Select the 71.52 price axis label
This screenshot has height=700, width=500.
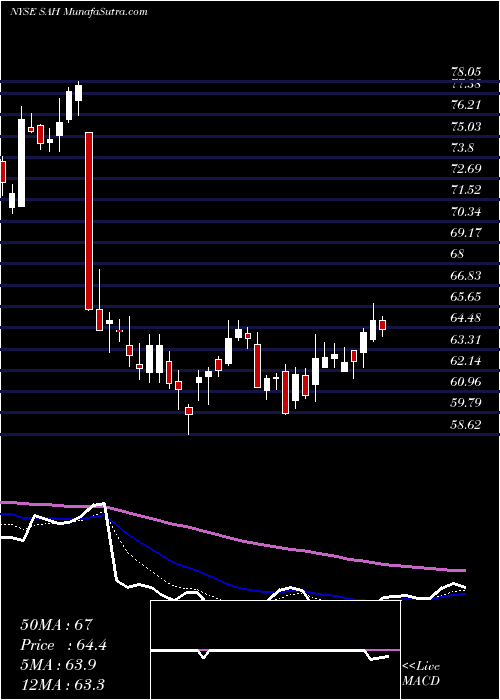click(466, 190)
